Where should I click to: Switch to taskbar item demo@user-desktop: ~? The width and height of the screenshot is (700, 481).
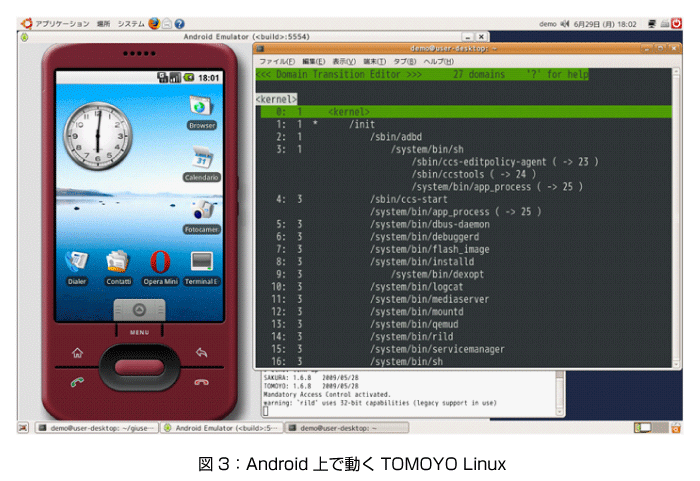click(x=347, y=428)
